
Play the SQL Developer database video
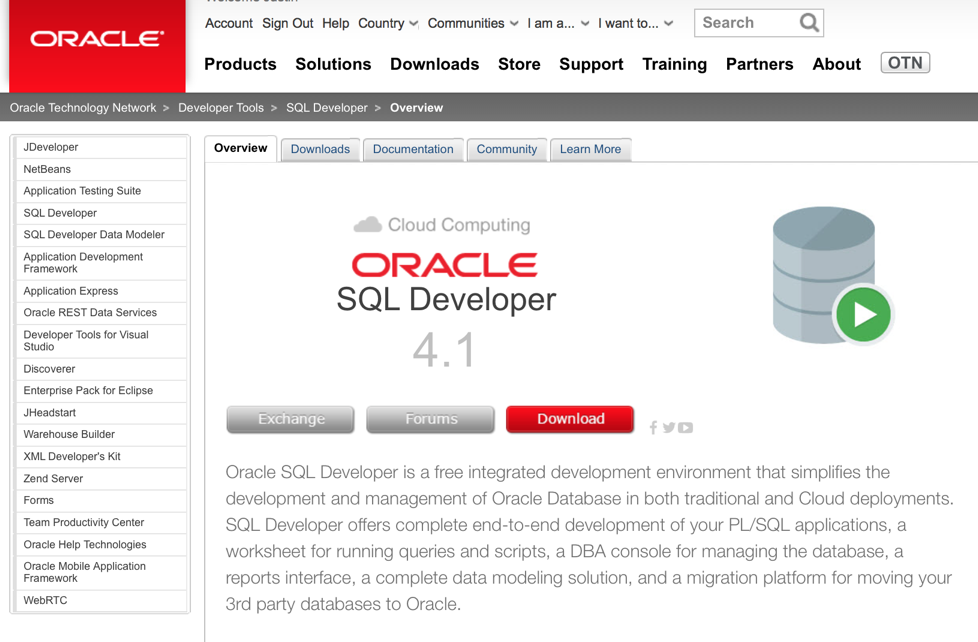coord(864,314)
